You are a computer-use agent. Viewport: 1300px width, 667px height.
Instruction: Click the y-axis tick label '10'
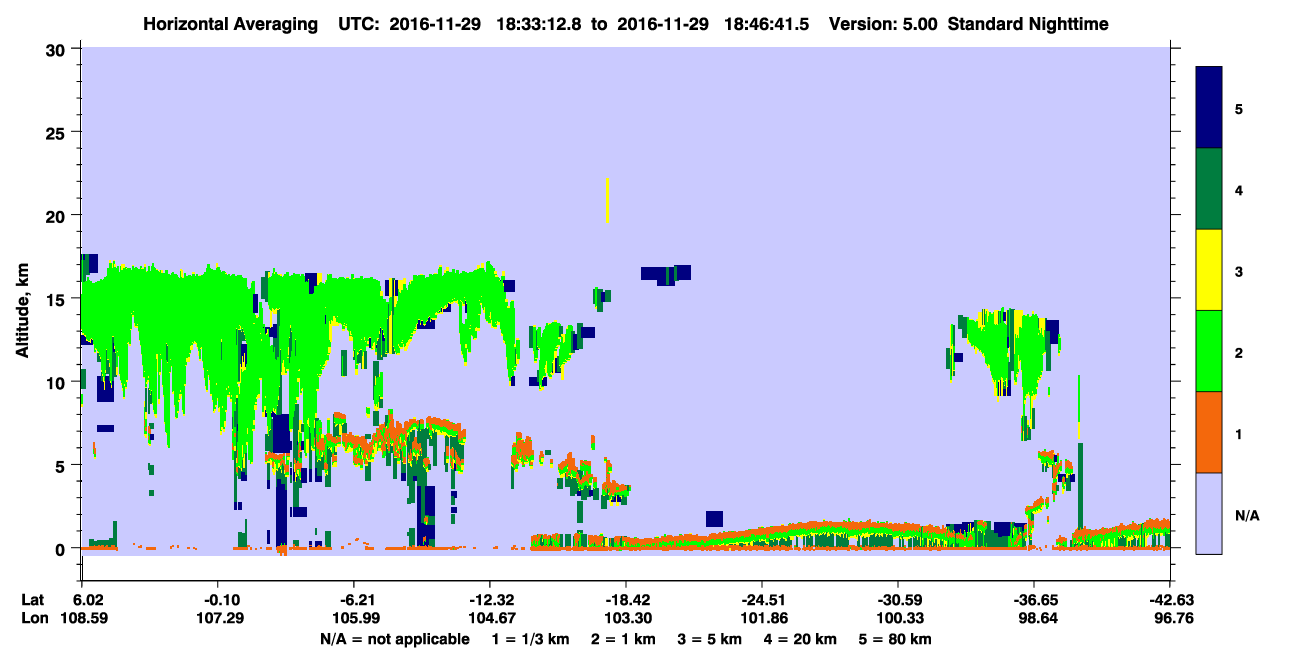coord(58,382)
